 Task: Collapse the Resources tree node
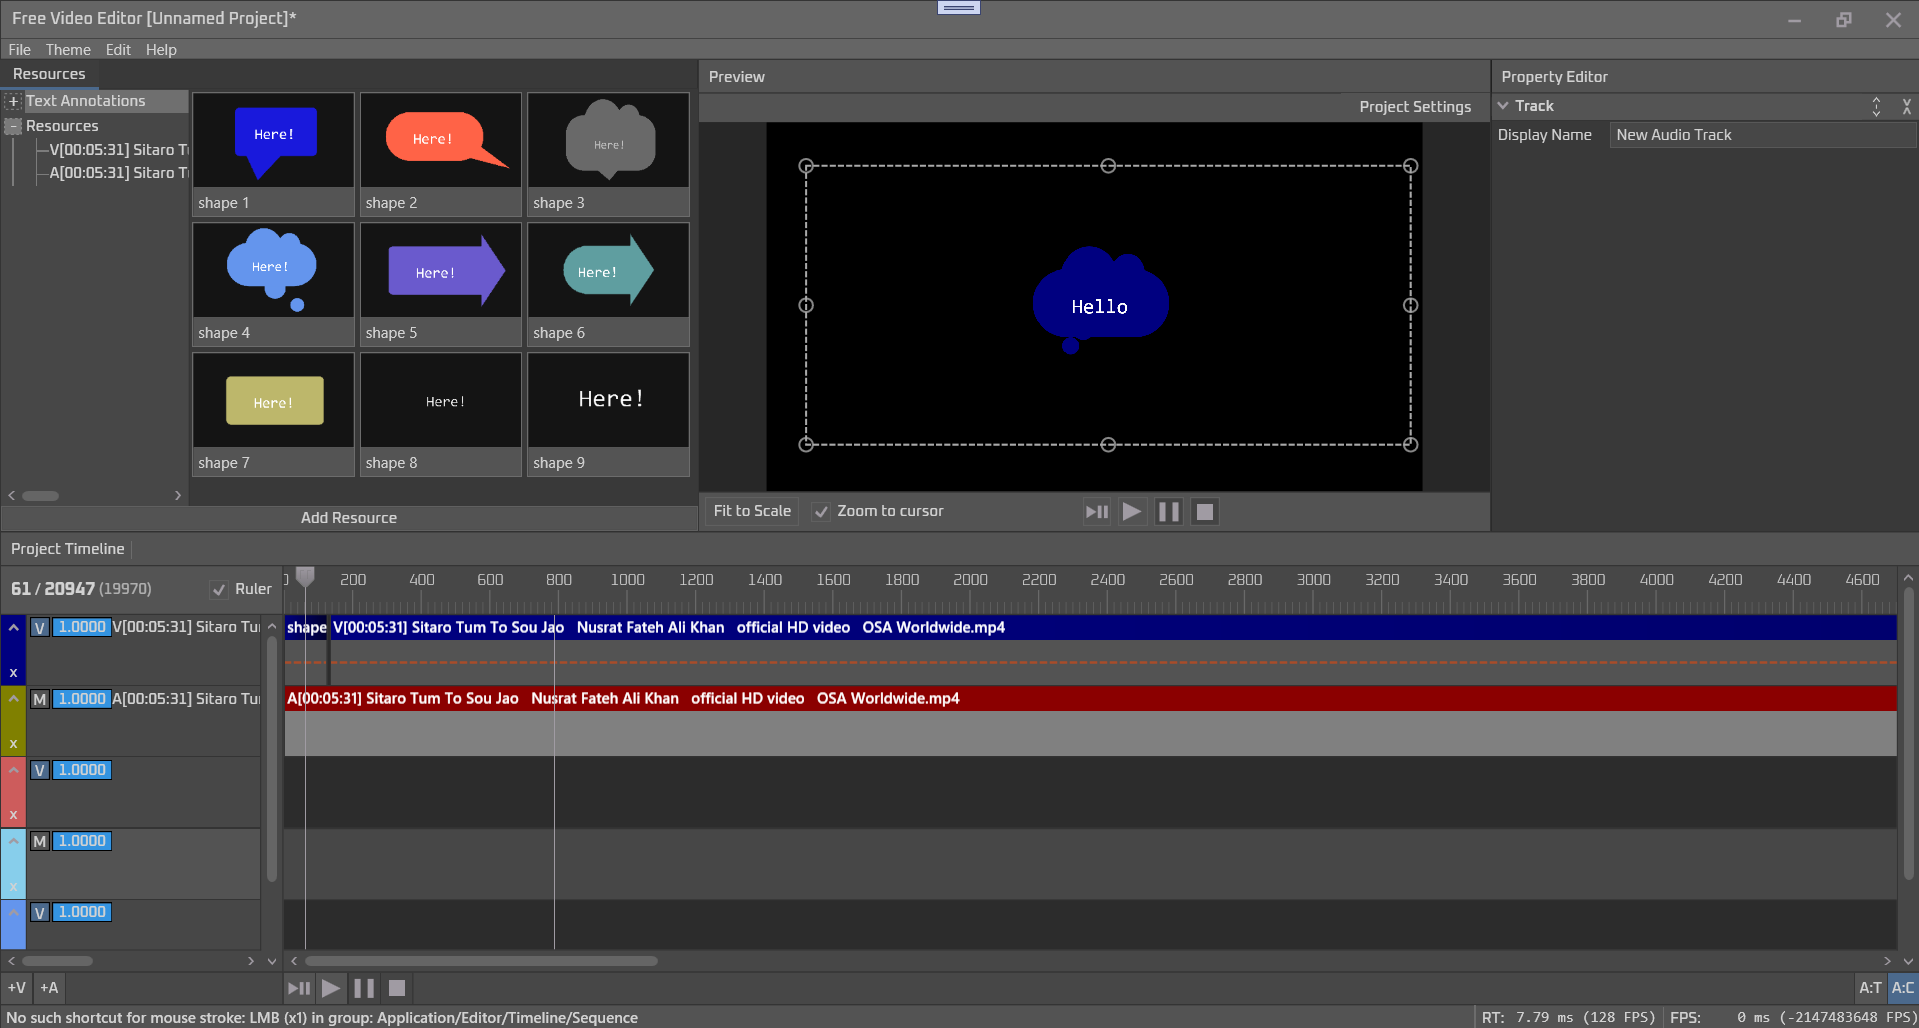click(13, 126)
